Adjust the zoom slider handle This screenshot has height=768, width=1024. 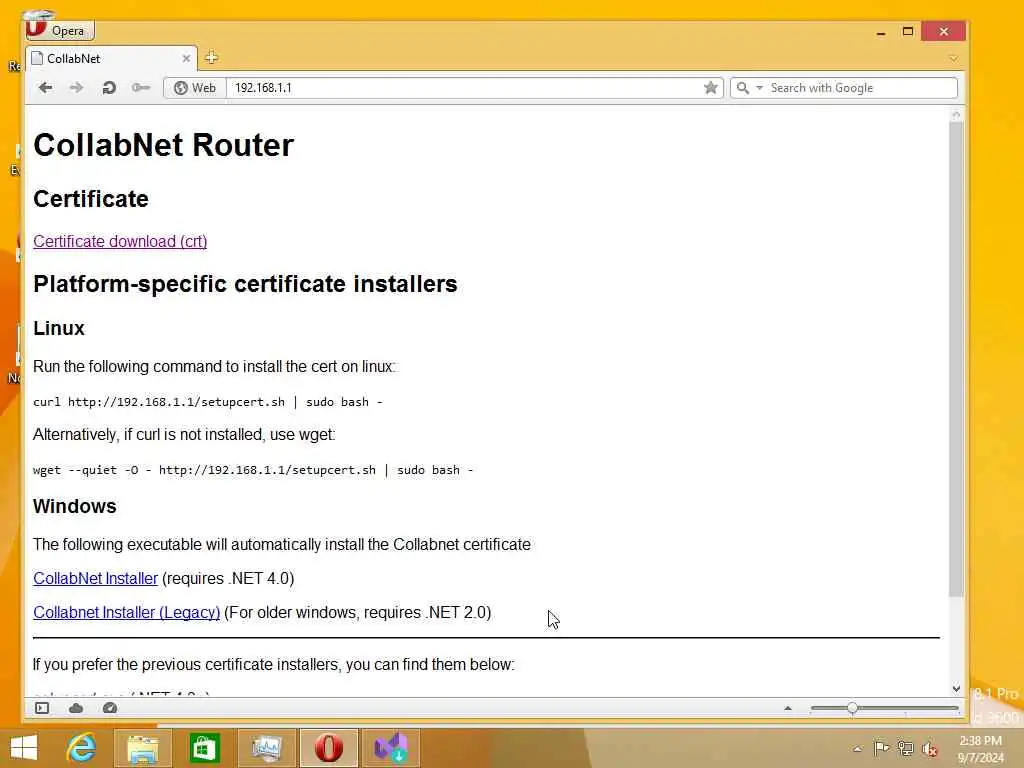[852, 708]
